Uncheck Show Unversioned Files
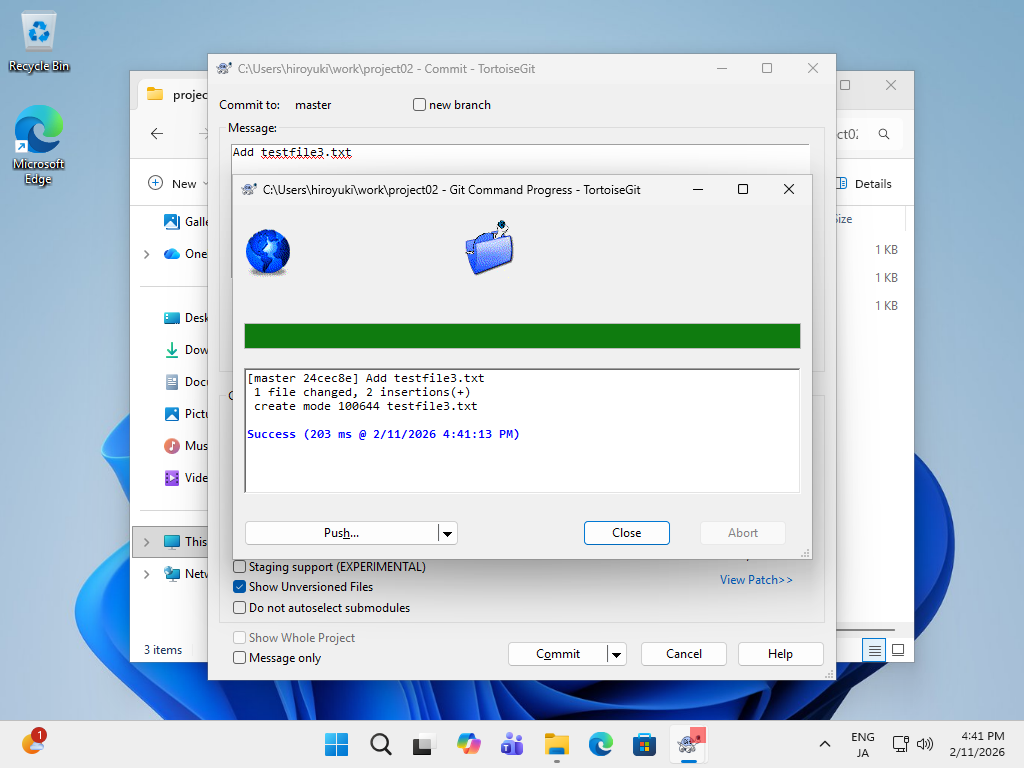 click(x=240, y=586)
